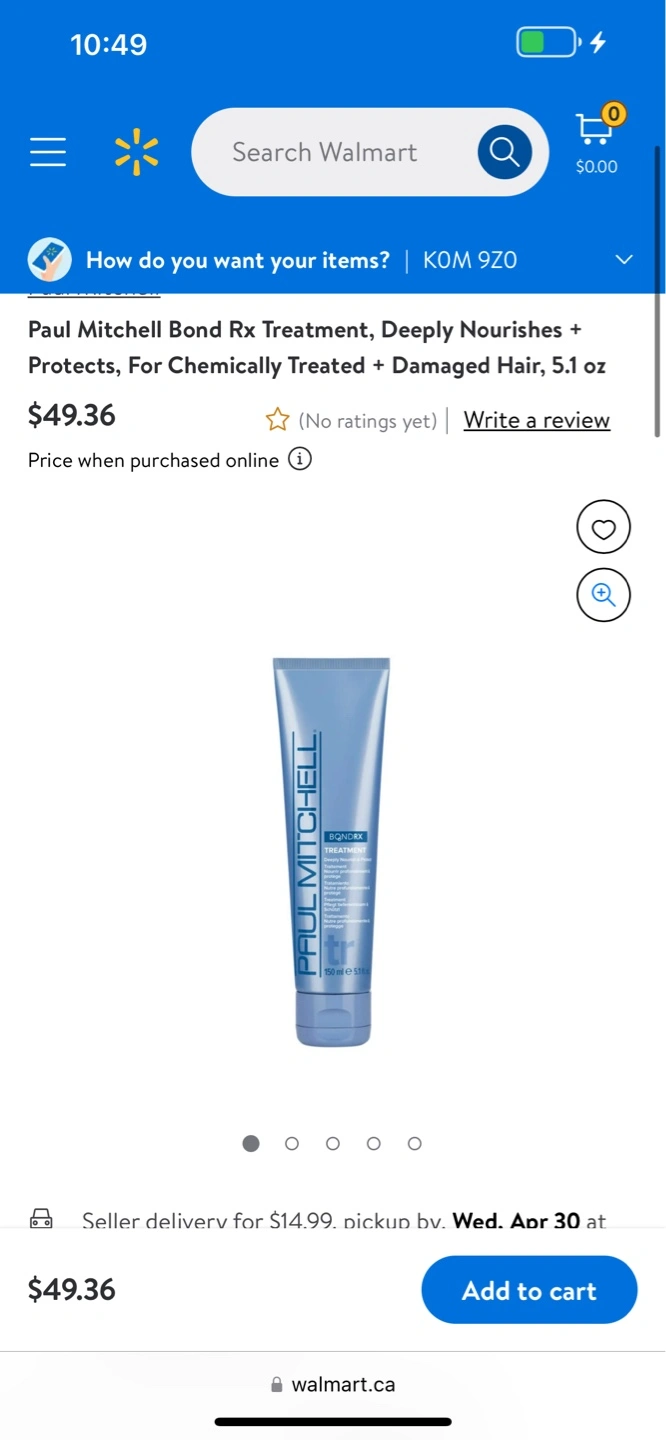Screen dimensions: 666x1440
Task: Select the third image carousel dot
Action: click(333, 1143)
